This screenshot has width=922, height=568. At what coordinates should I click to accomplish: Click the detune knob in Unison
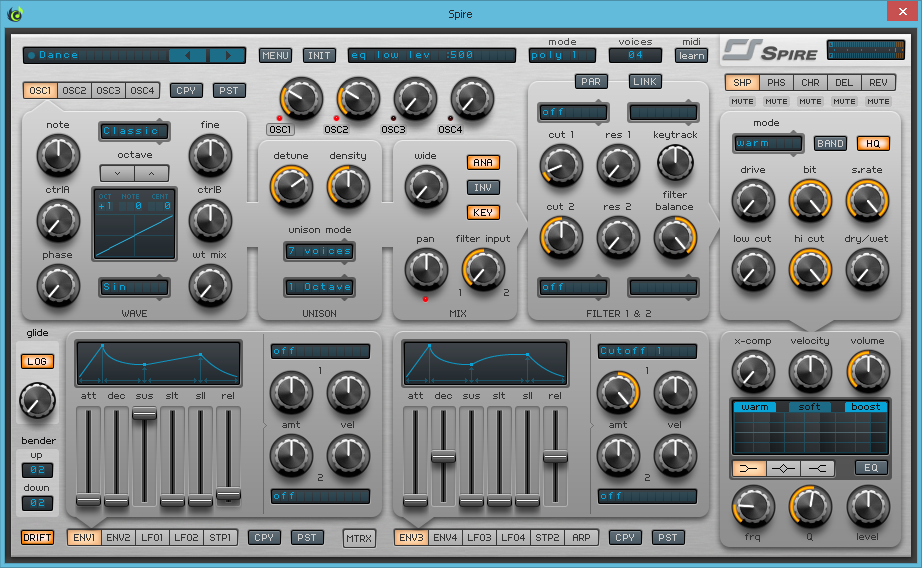pyautogui.click(x=290, y=186)
